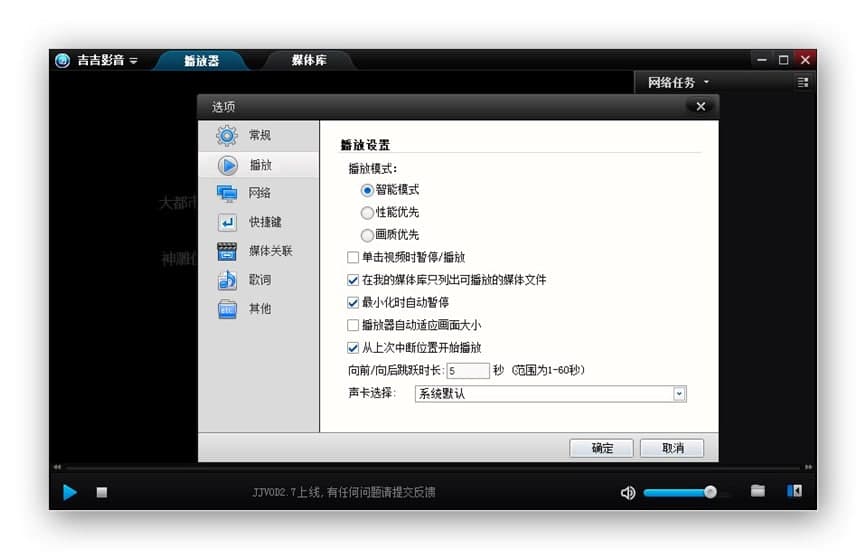Maximize the 吉吉影音 window
This screenshot has width=867, height=560.
[x=784, y=60]
